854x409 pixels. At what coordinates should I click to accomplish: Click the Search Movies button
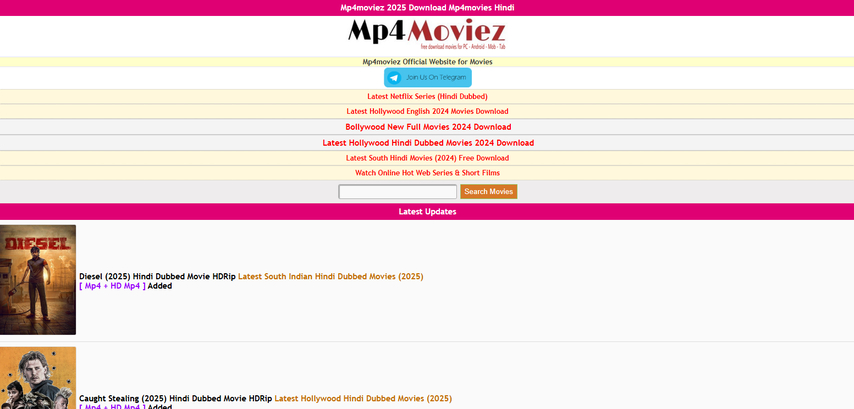click(489, 192)
